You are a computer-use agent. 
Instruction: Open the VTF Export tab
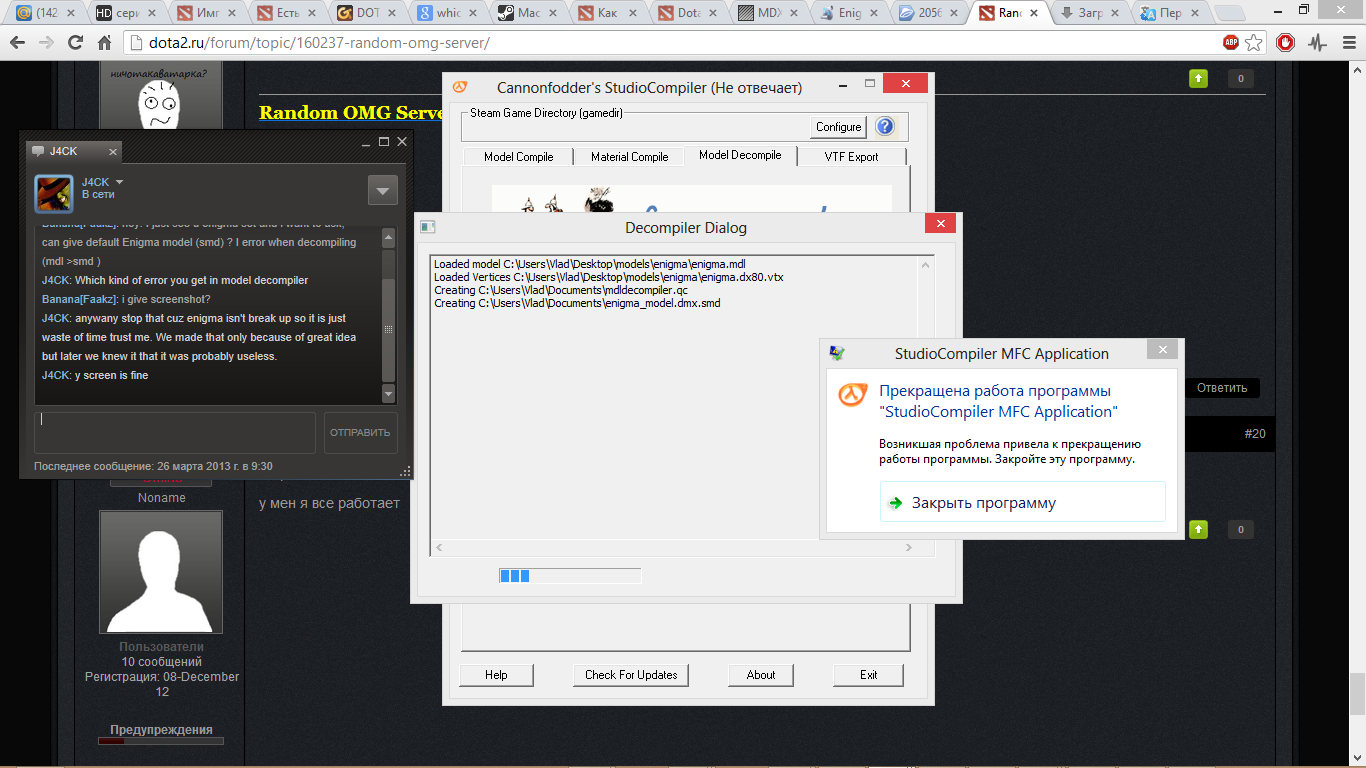click(851, 157)
